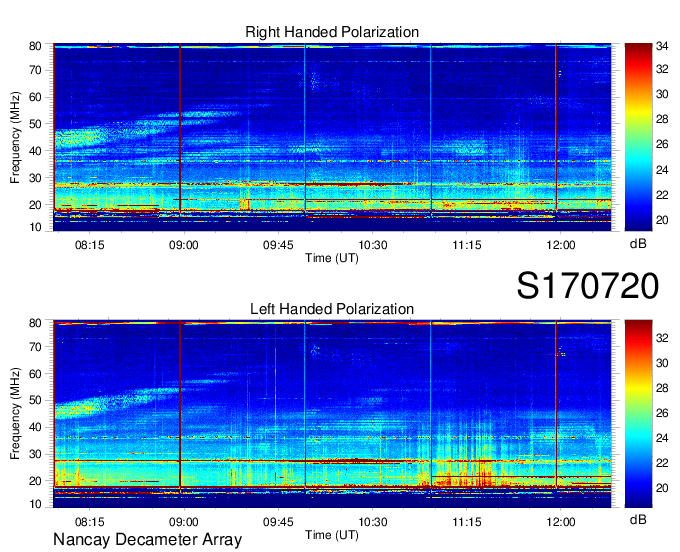Click the '80' frequency tick on left-handed plot
The width and height of the screenshot is (680, 552).
[35, 323]
